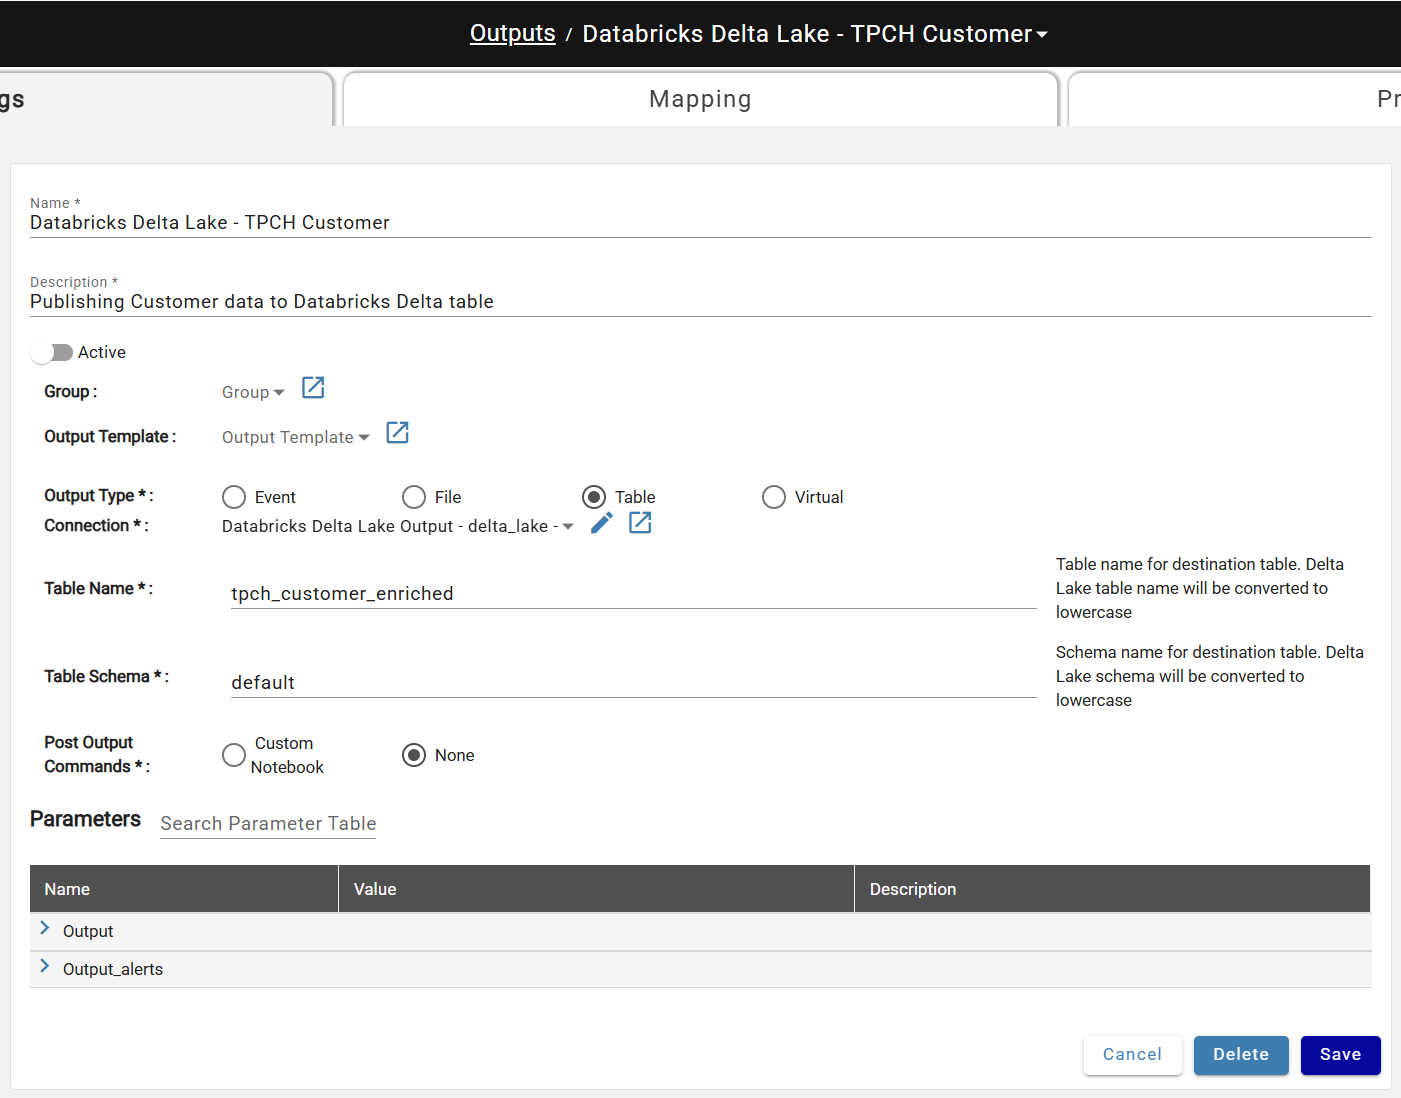Navigate back via the Outputs breadcrumb
This screenshot has width=1401, height=1098.
pyautogui.click(x=512, y=33)
